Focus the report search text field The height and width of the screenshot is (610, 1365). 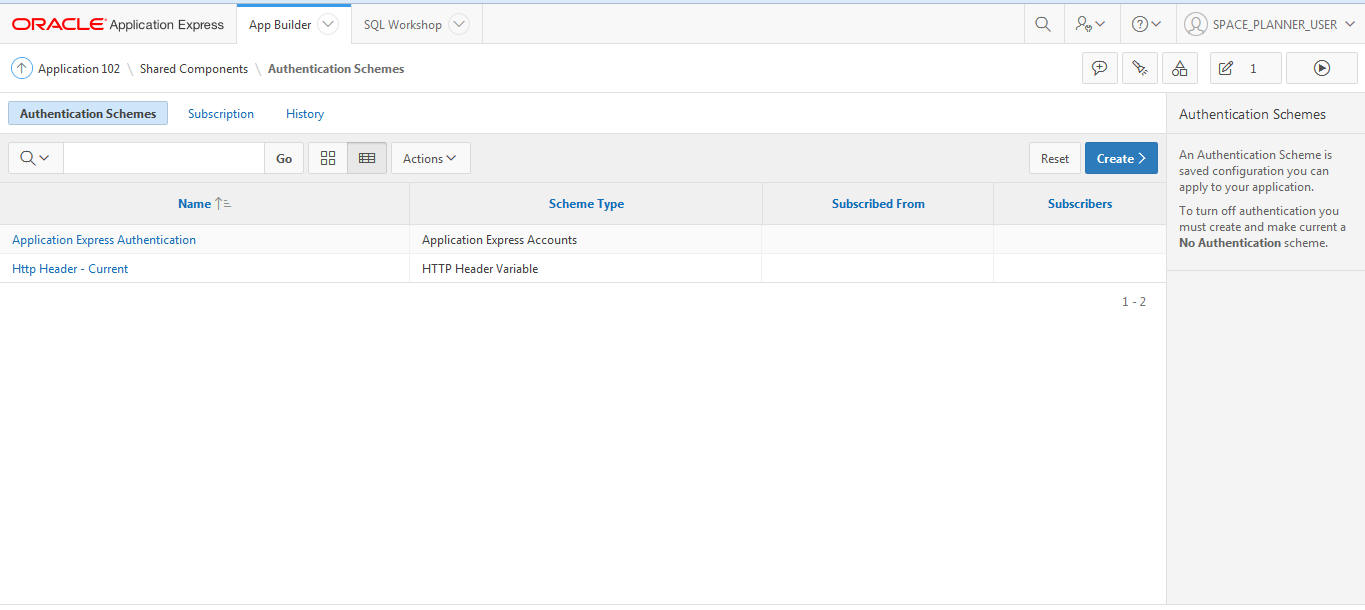point(164,158)
